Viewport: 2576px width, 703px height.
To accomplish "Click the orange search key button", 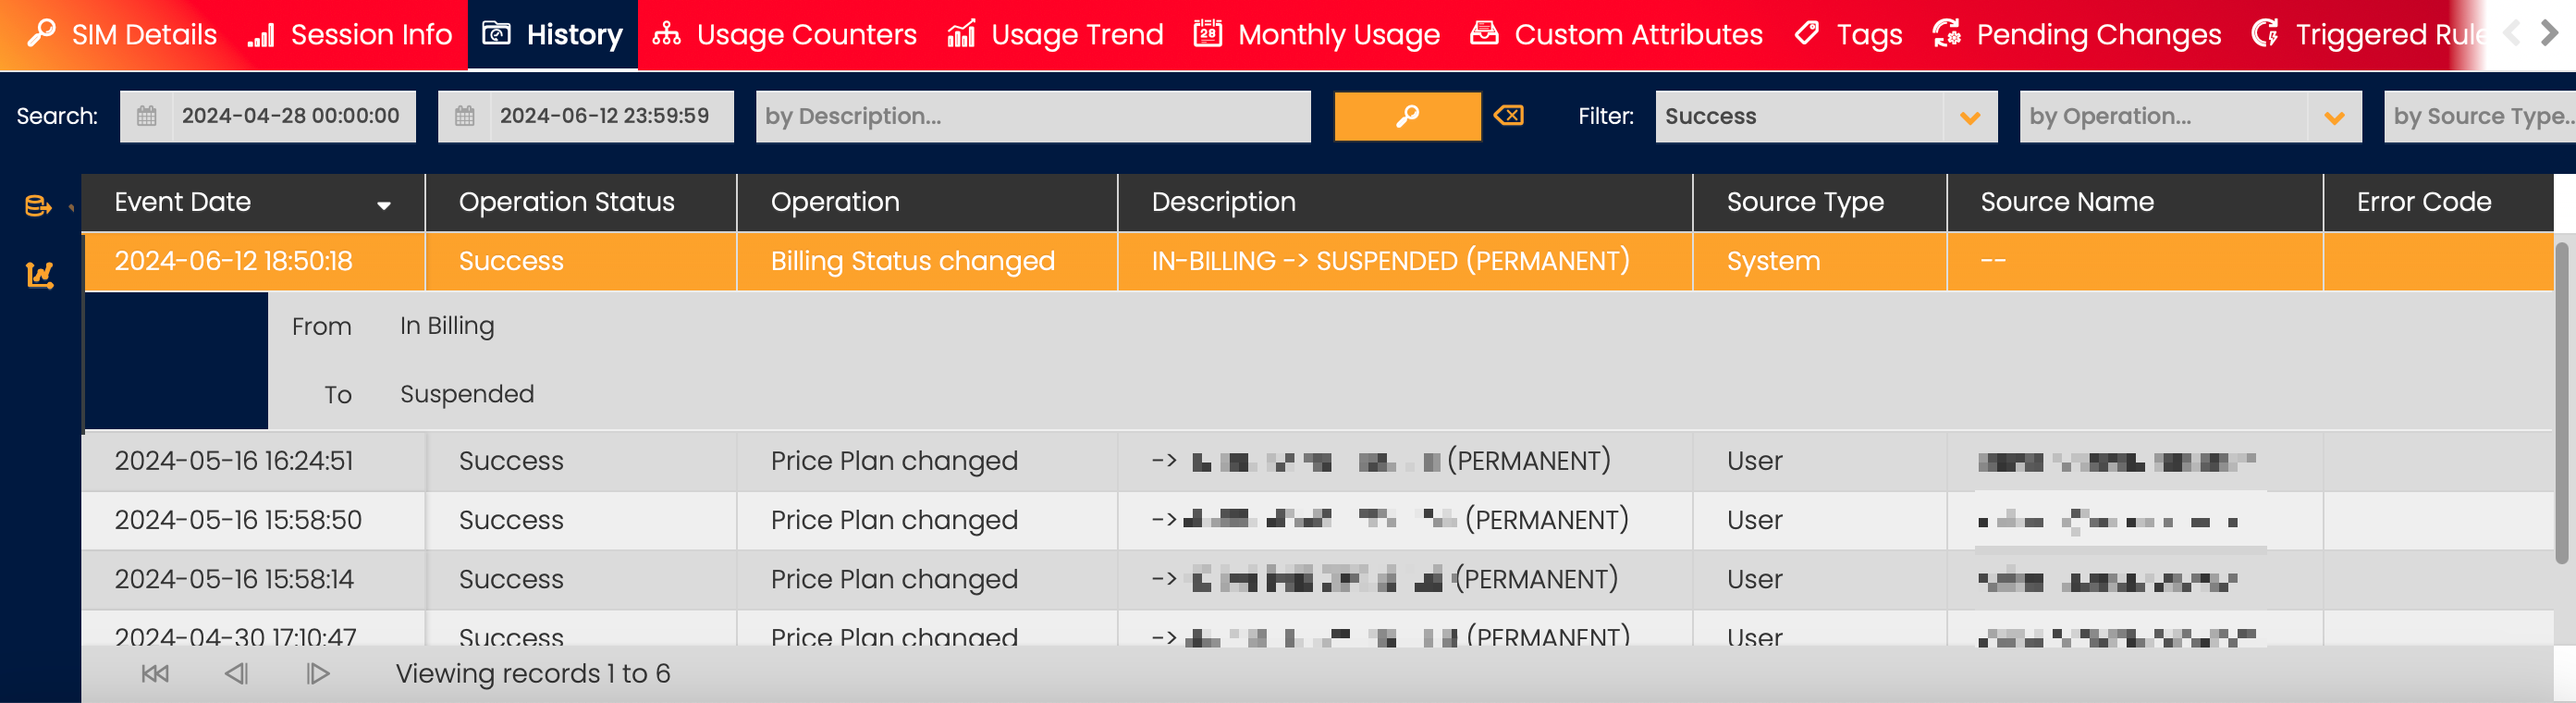I will [1406, 116].
